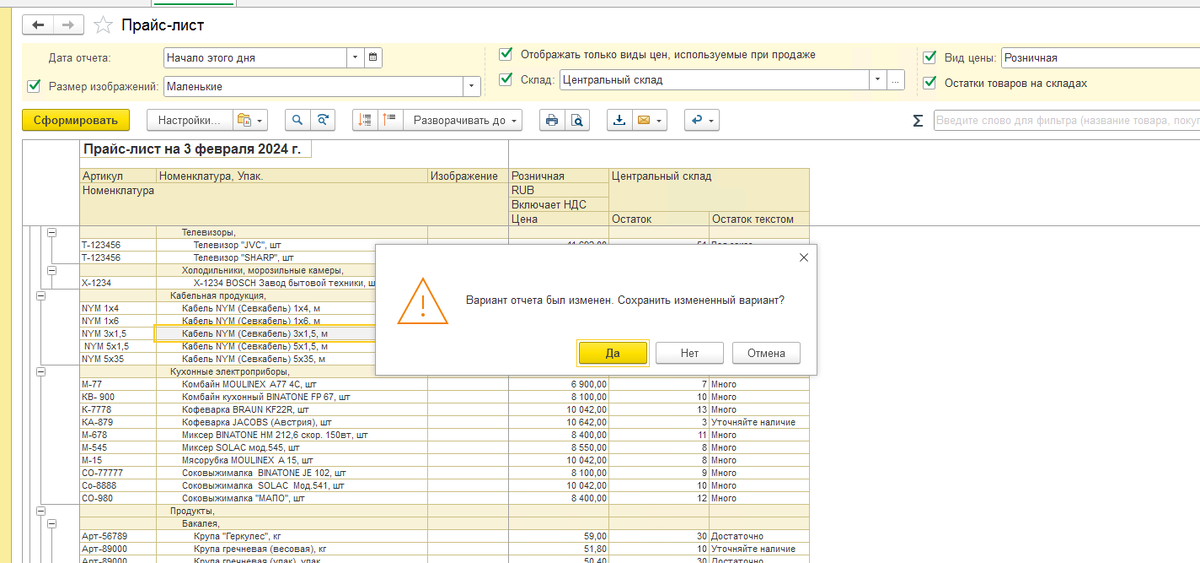Click the price cell 6 900,00

[x=559, y=384]
